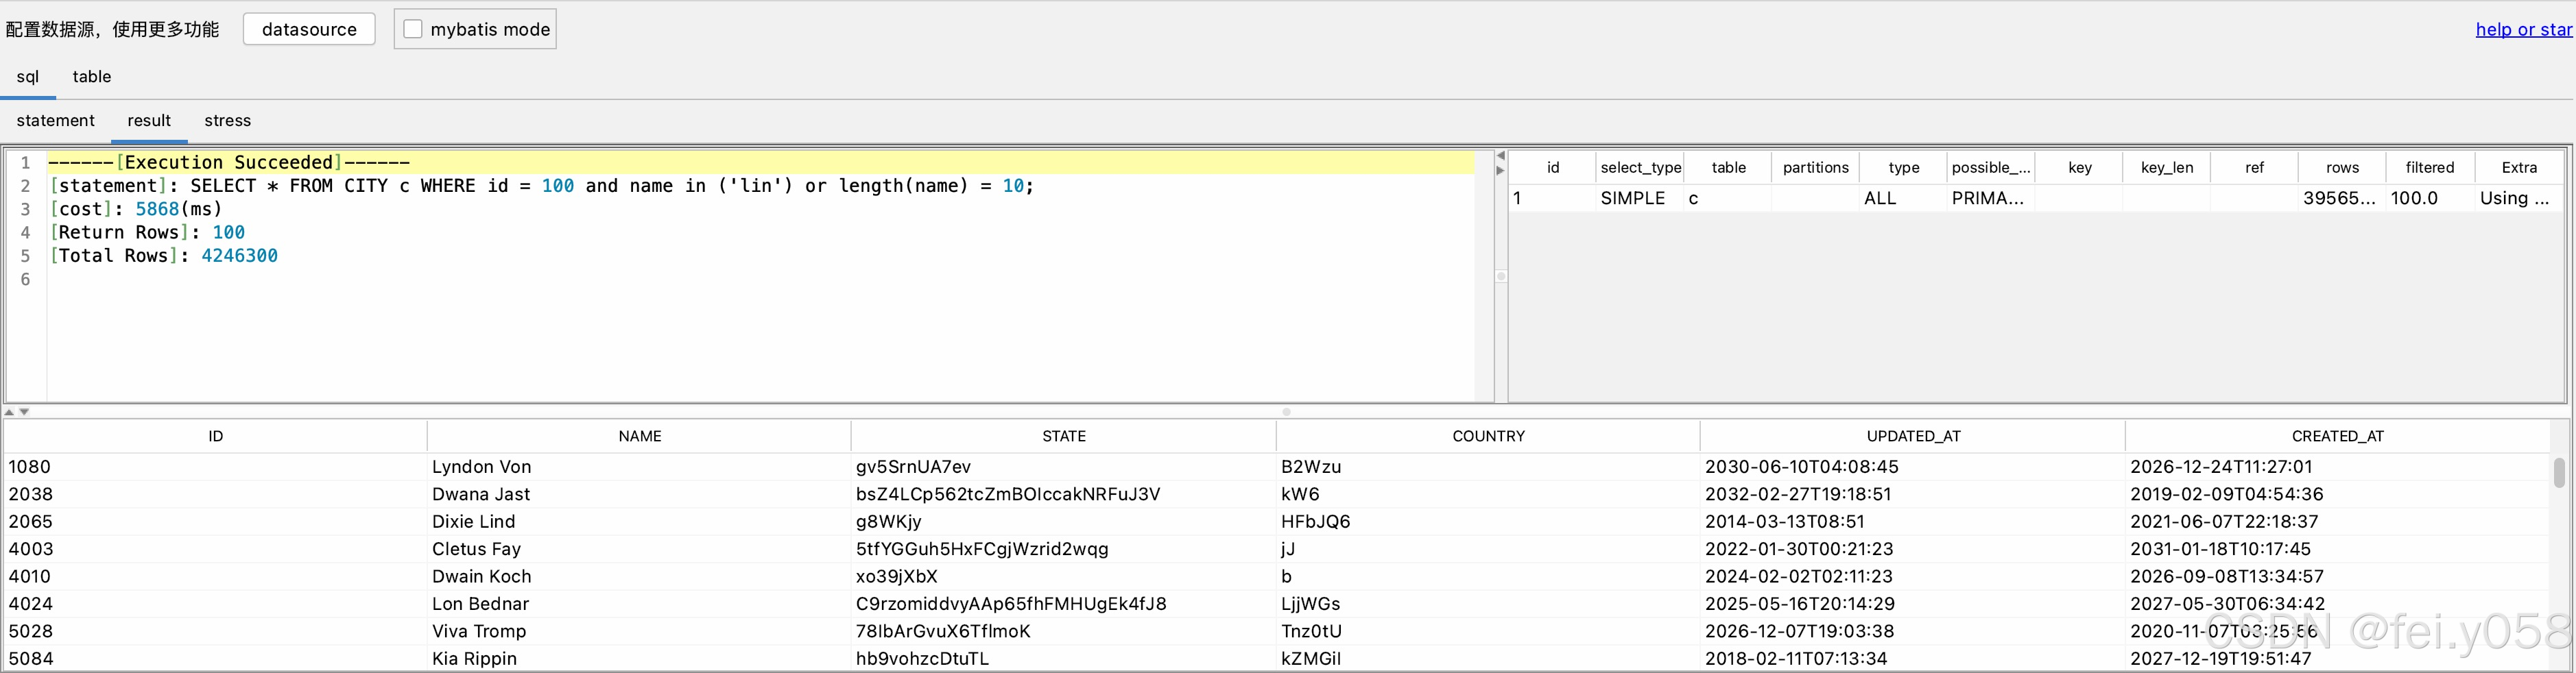Select created_at cell 2026-09-08T13:34:57
The image size is (2576, 673).
click(2337, 577)
